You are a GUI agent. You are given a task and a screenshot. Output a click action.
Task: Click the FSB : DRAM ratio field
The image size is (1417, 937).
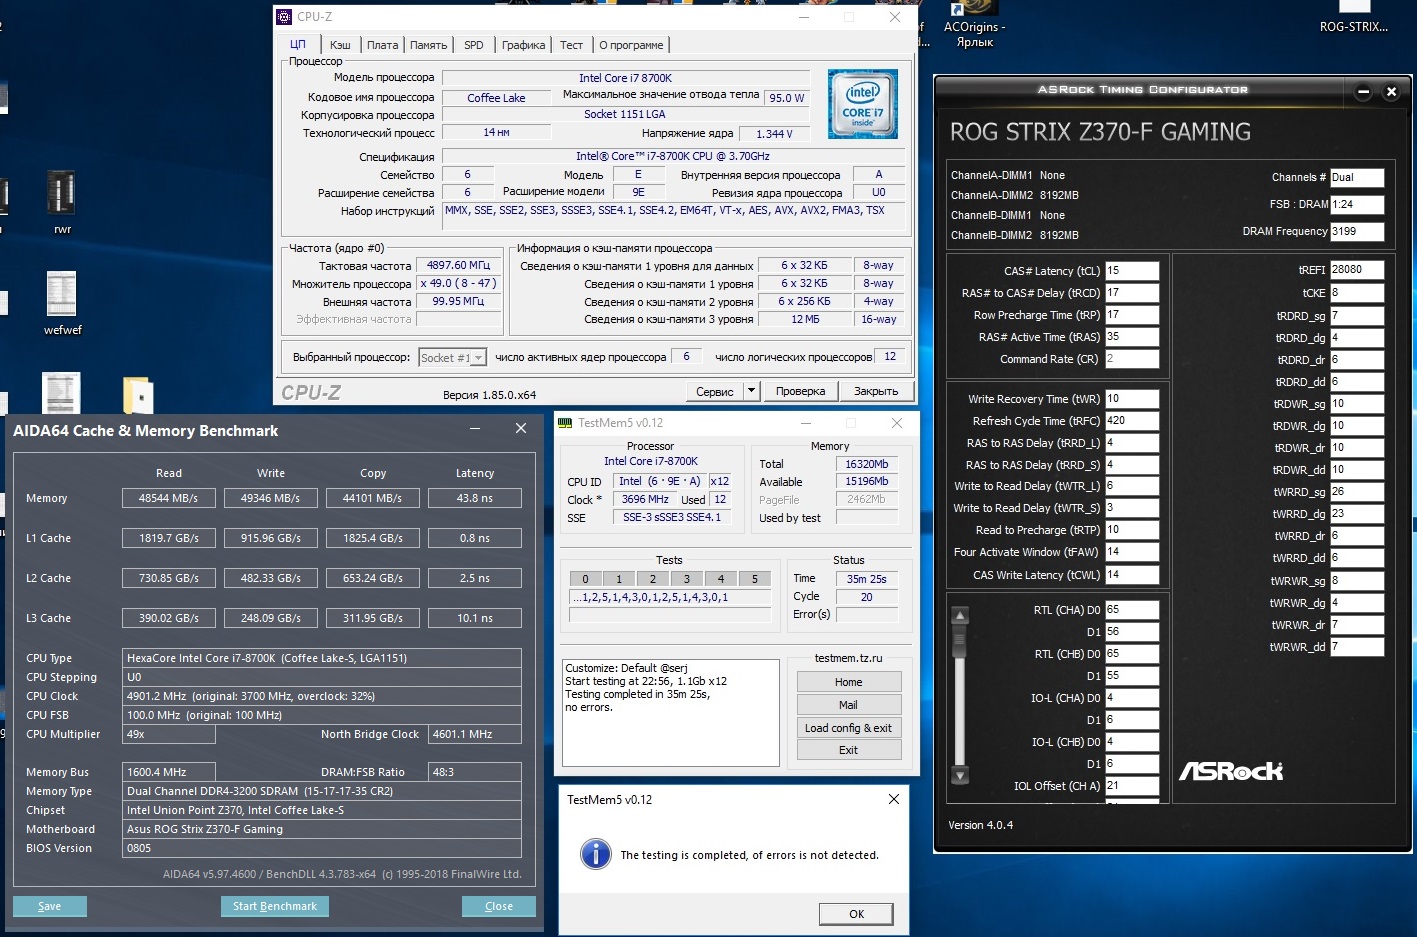pyautogui.click(x=1357, y=204)
